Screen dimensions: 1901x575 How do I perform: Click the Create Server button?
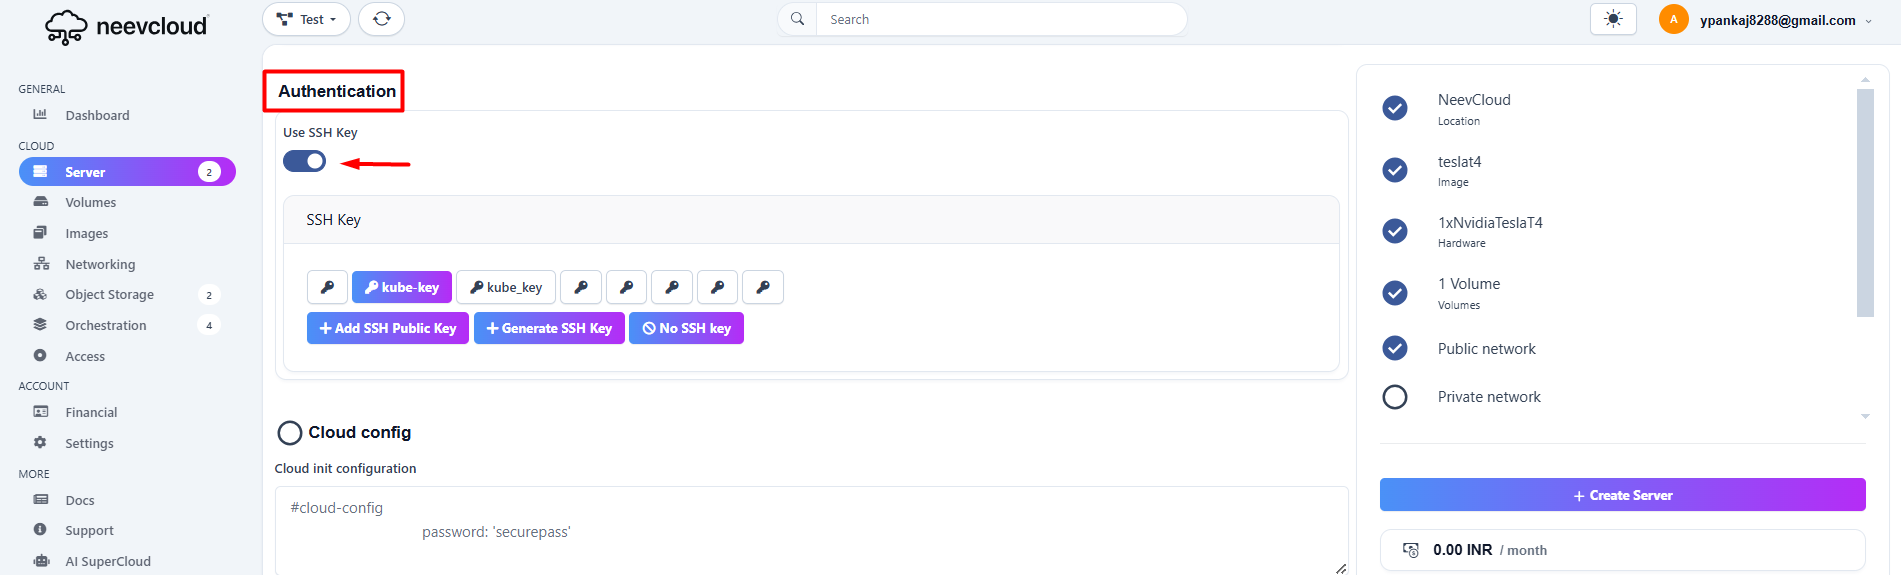(1621, 495)
